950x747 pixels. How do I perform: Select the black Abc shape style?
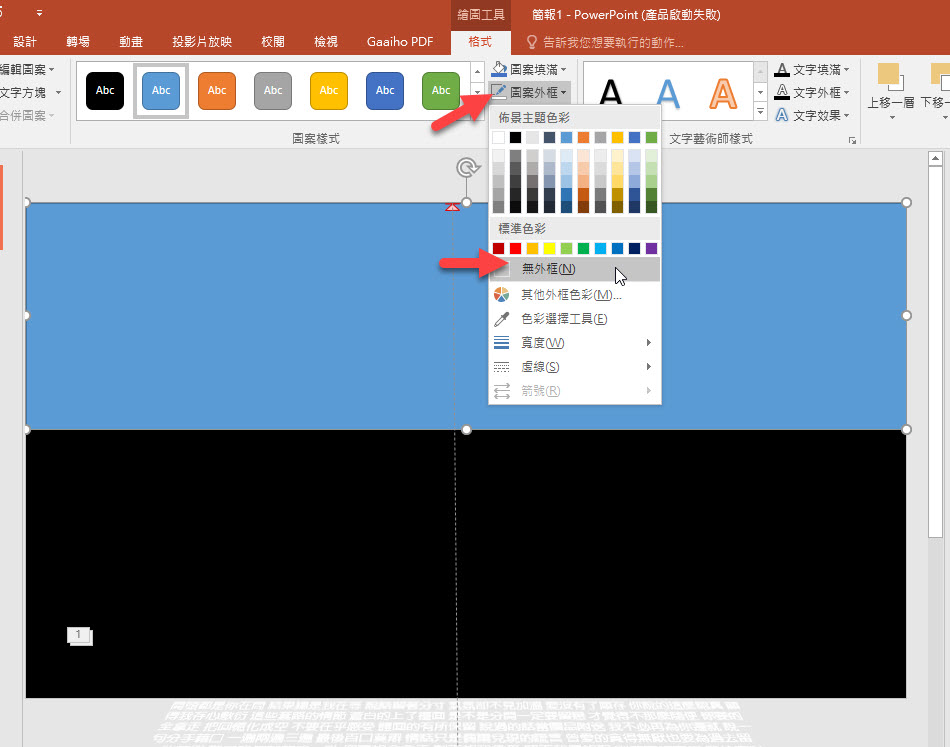tap(105, 90)
